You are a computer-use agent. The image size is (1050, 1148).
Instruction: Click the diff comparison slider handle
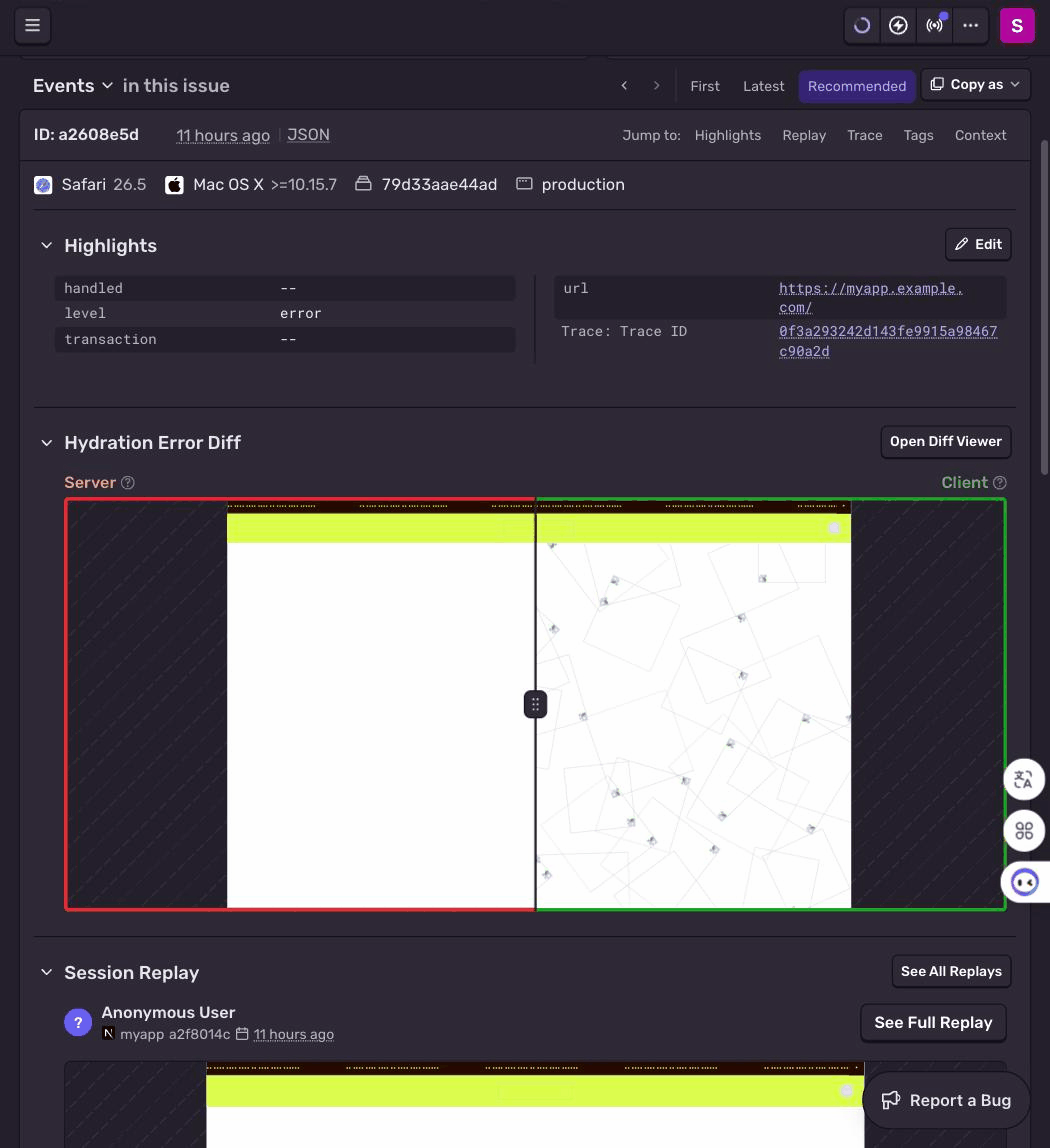tap(535, 704)
